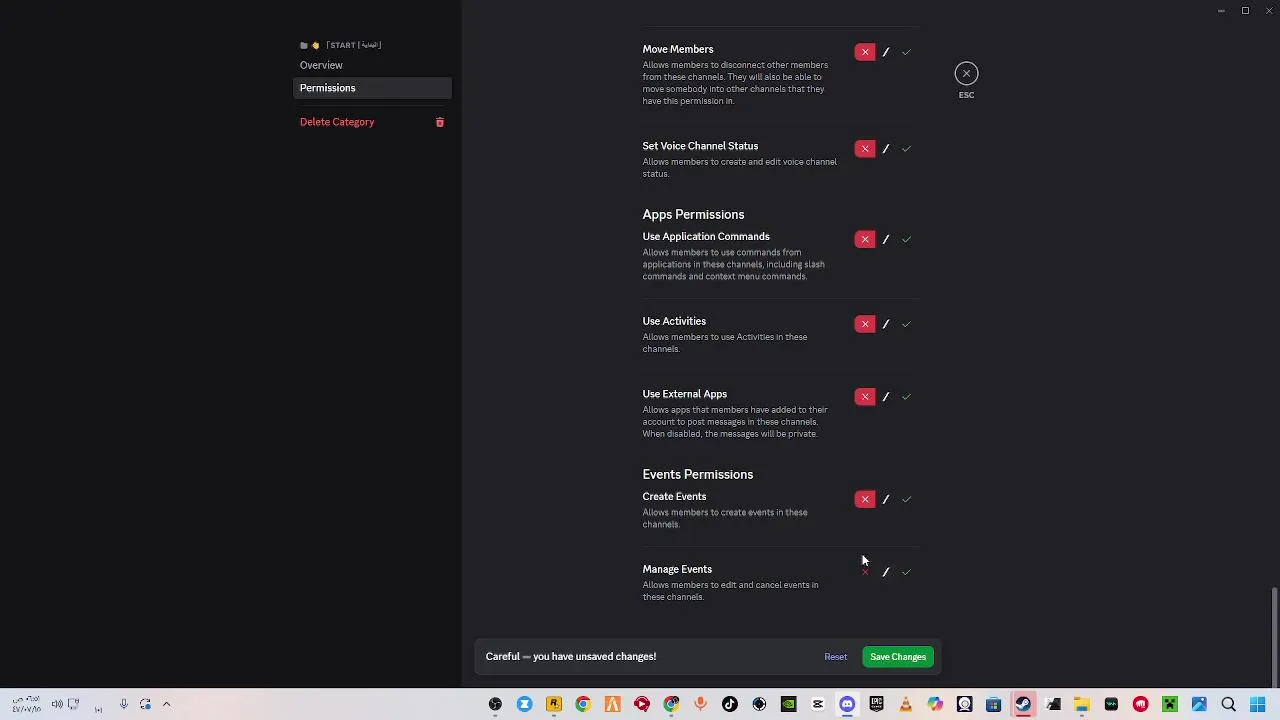Allow Create Events with checkmark
This screenshot has width=1280, height=720.
[906, 499]
